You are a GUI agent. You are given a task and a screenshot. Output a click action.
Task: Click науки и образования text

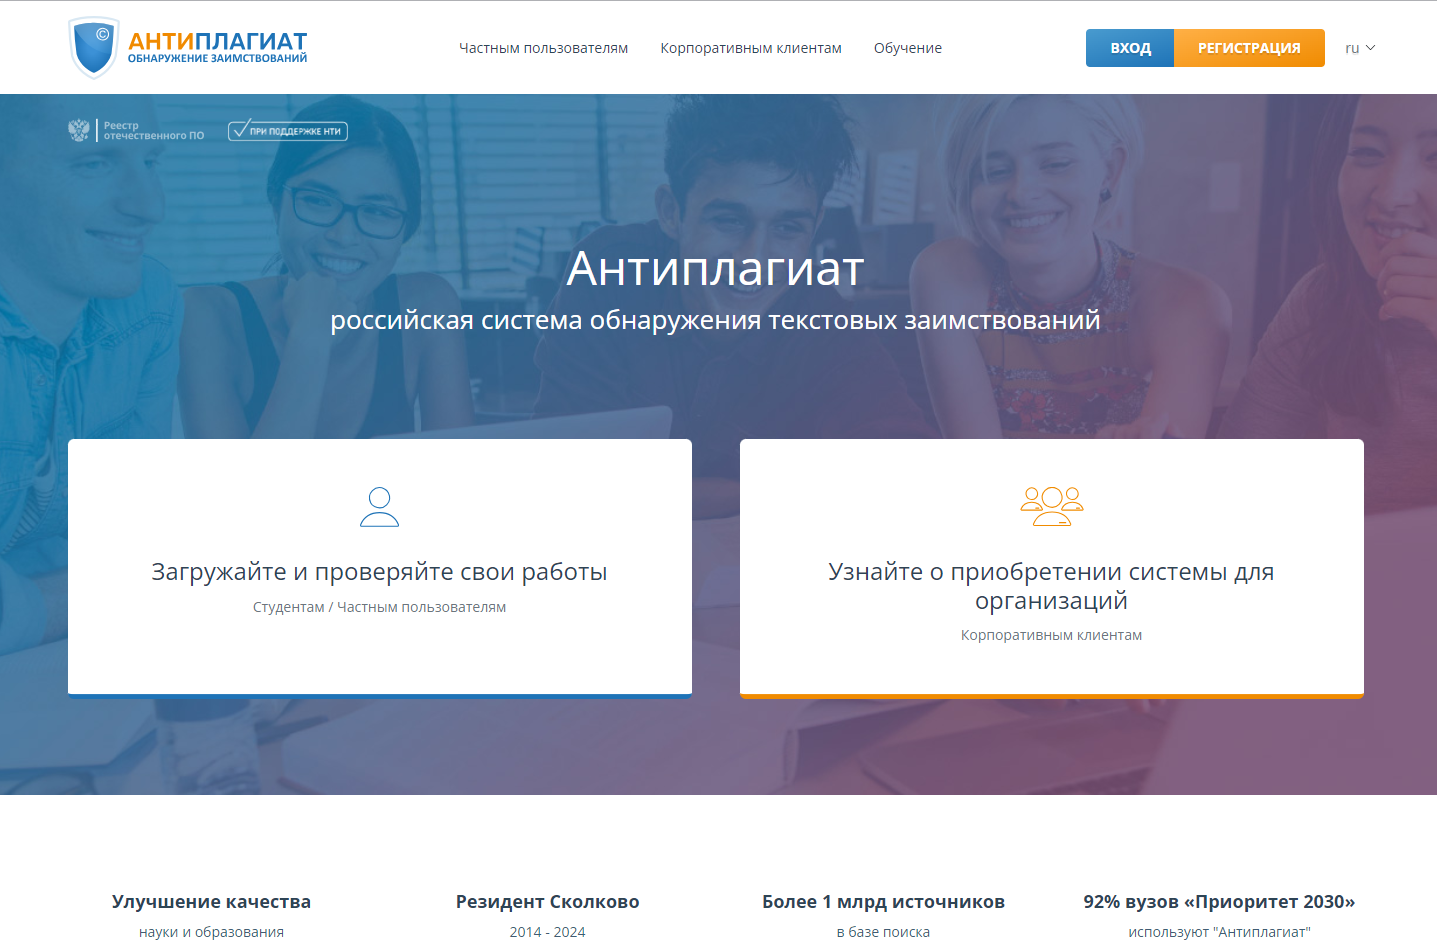[x=211, y=932]
